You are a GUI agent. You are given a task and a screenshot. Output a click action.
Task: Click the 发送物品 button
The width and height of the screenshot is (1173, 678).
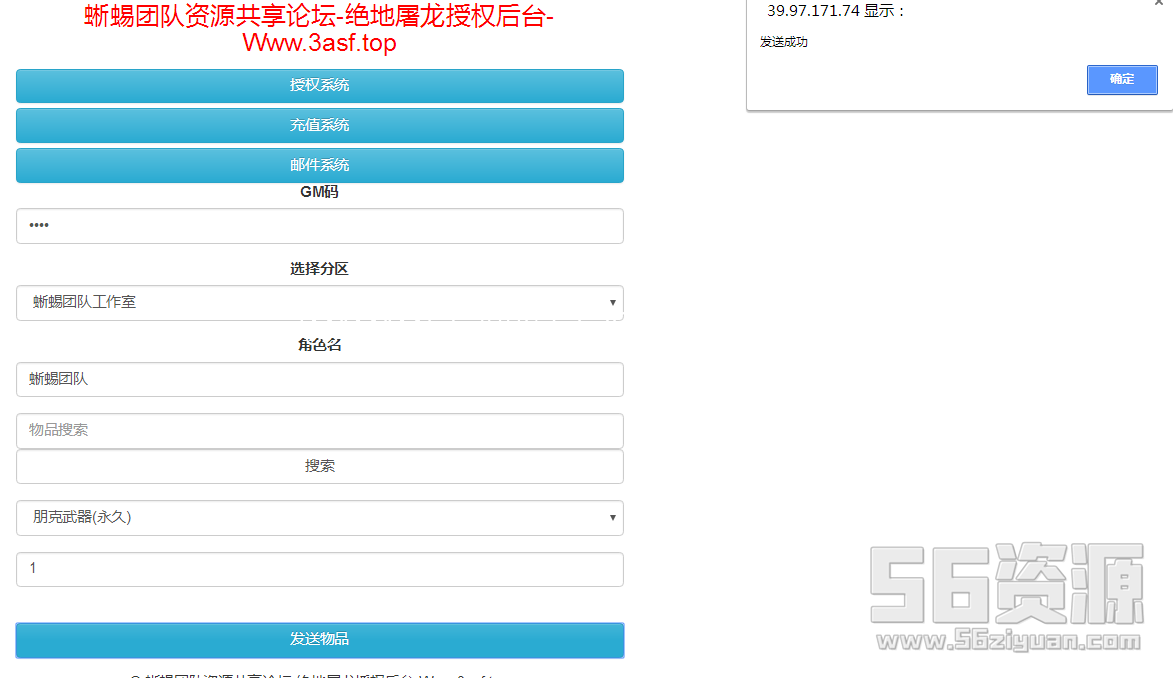pyautogui.click(x=320, y=640)
